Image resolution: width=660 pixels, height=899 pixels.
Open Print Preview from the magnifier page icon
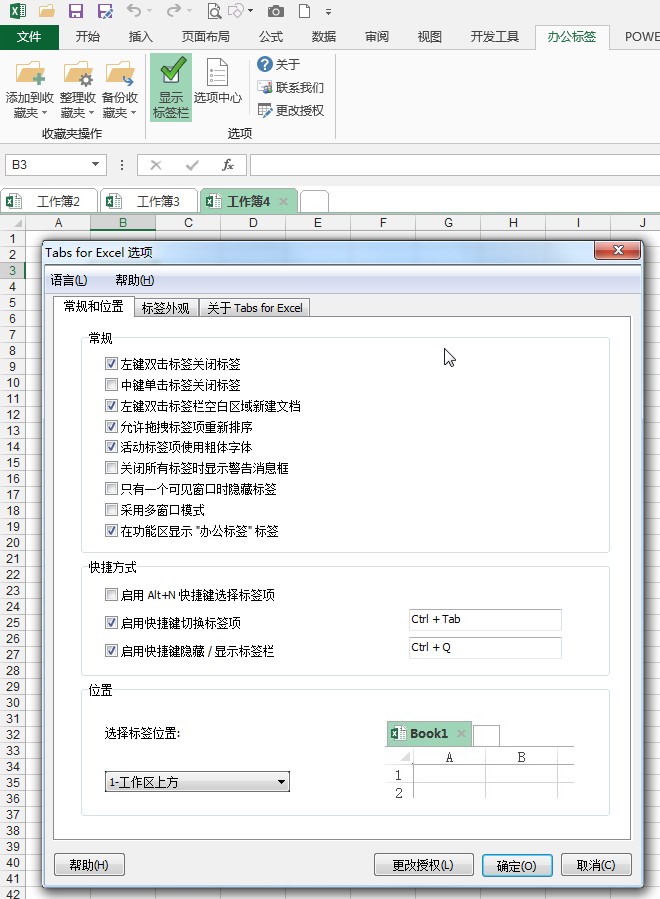[x=214, y=11]
